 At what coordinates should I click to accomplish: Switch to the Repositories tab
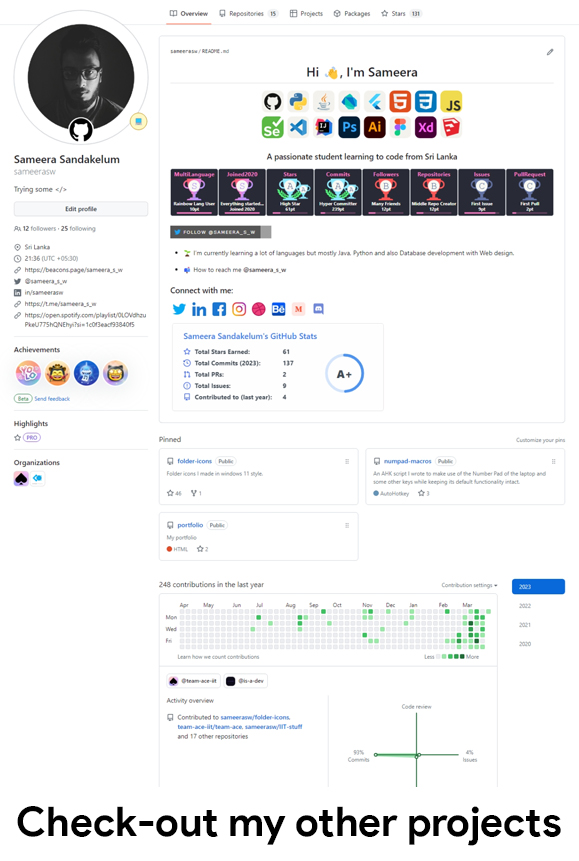pos(248,14)
